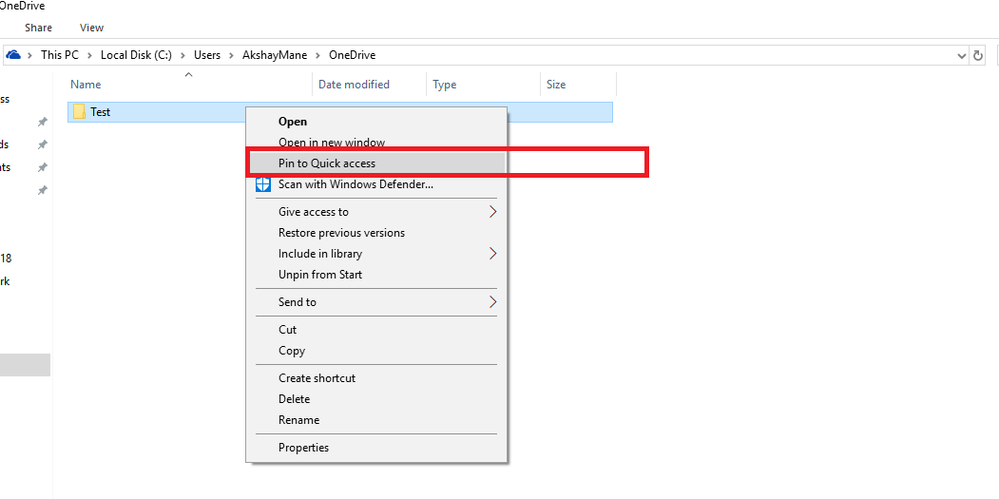Image resolution: width=999 pixels, height=499 pixels.
Task: Refresh the current folder view
Action: [979, 55]
